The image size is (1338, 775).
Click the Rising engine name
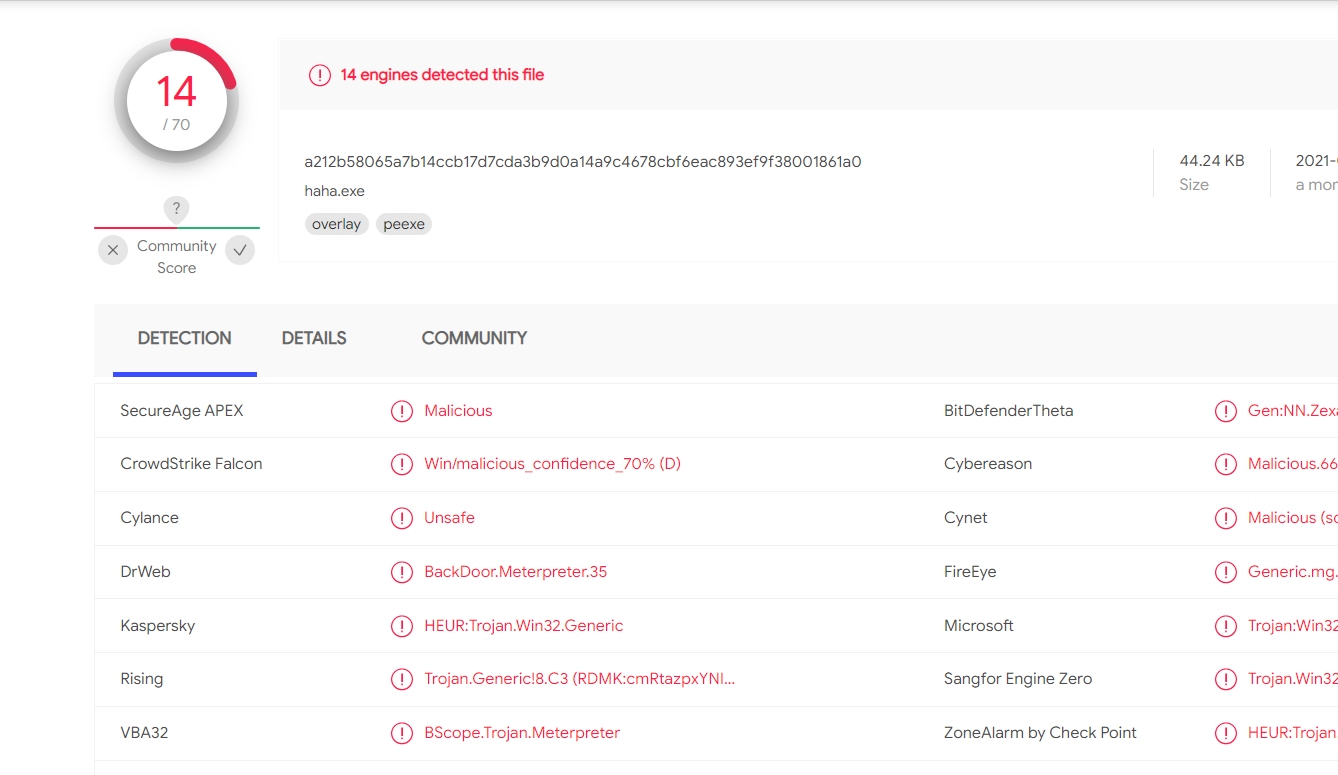tap(141, 679)
